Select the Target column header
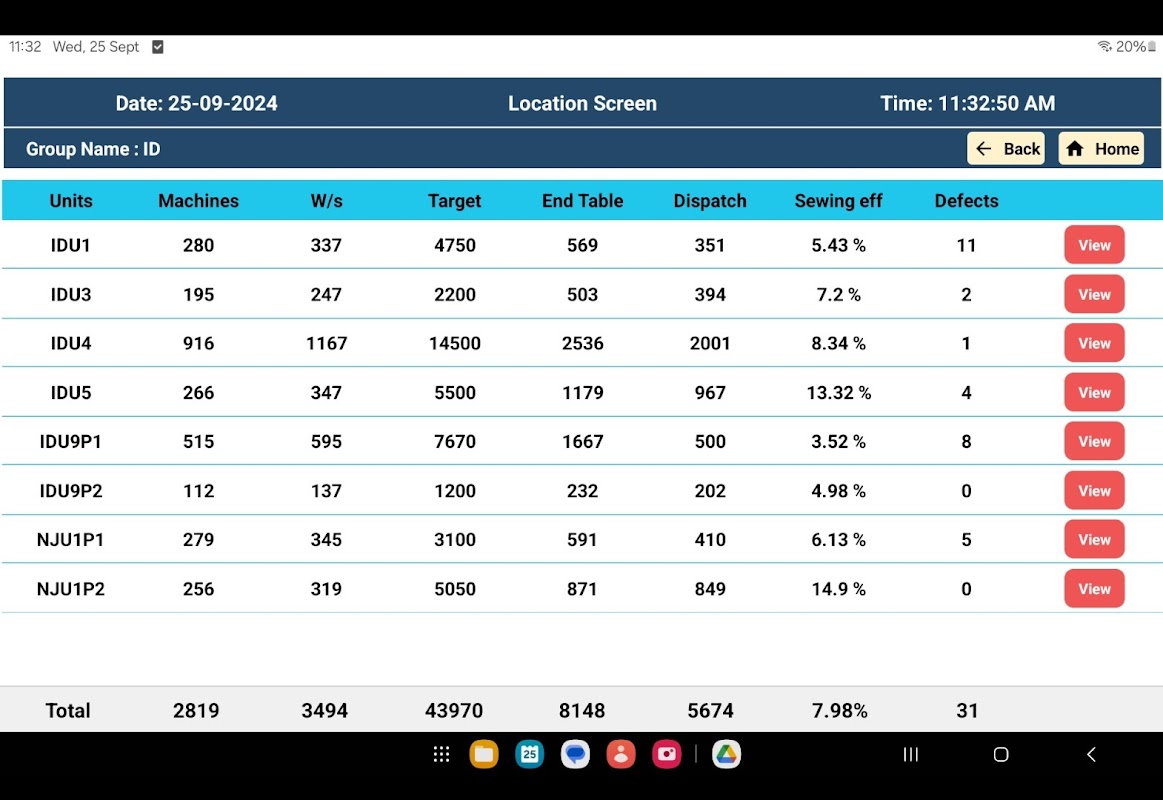The image size is (1163, 800). (455, 201)
